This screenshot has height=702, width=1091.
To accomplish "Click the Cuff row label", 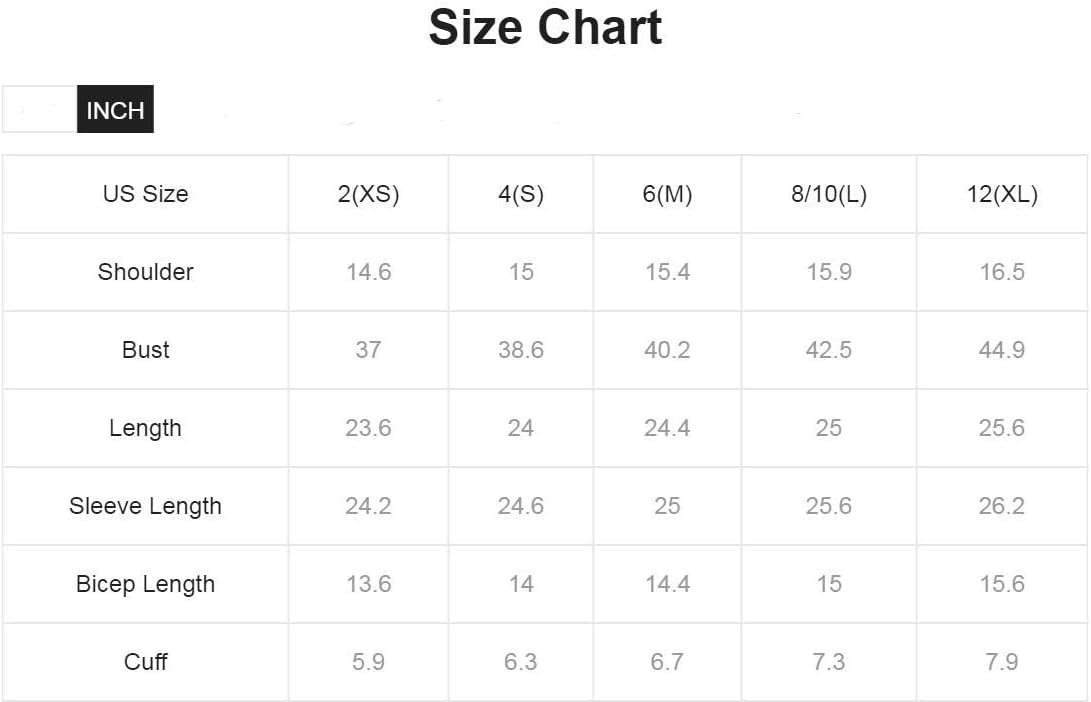I will click(x=145, y=662).
